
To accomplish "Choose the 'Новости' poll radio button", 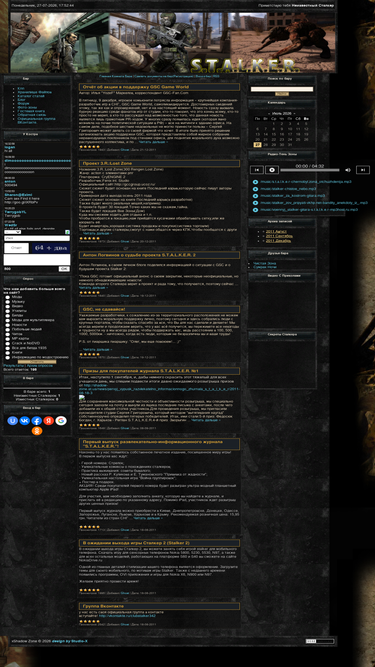I will (8, 325).
